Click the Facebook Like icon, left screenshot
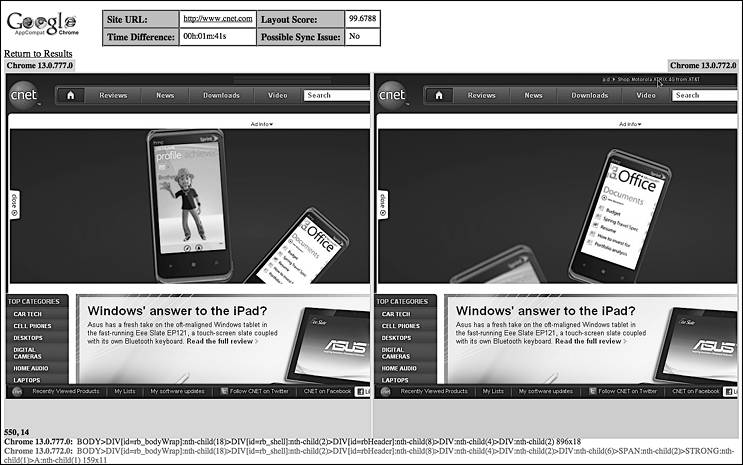This screenshot has height=465, width=743. pos(362,392)
